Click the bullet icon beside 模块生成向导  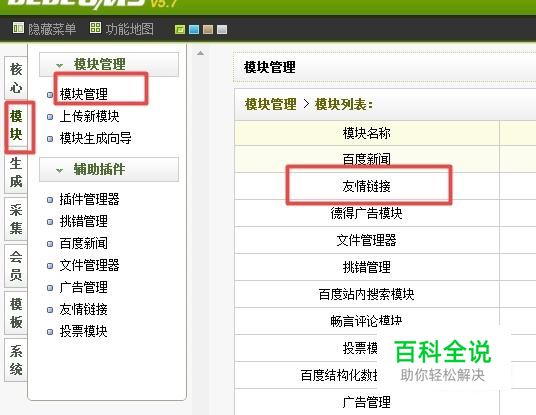pos(50,139)
